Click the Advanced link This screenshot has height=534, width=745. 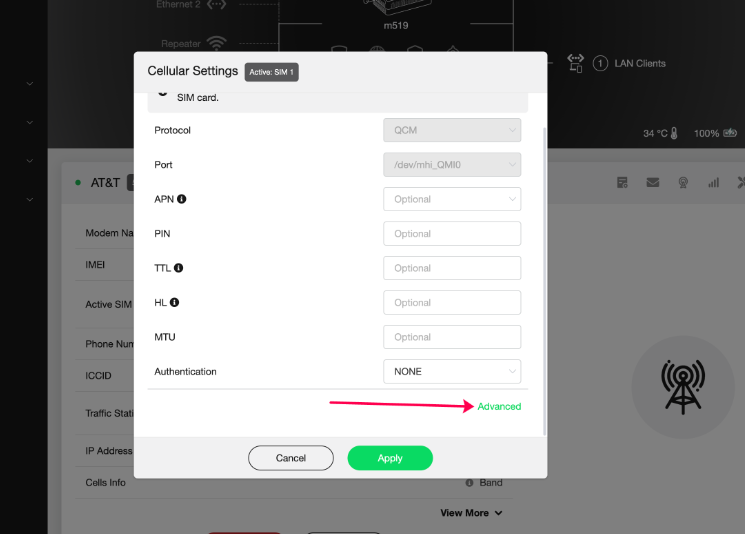click(499, 407)
